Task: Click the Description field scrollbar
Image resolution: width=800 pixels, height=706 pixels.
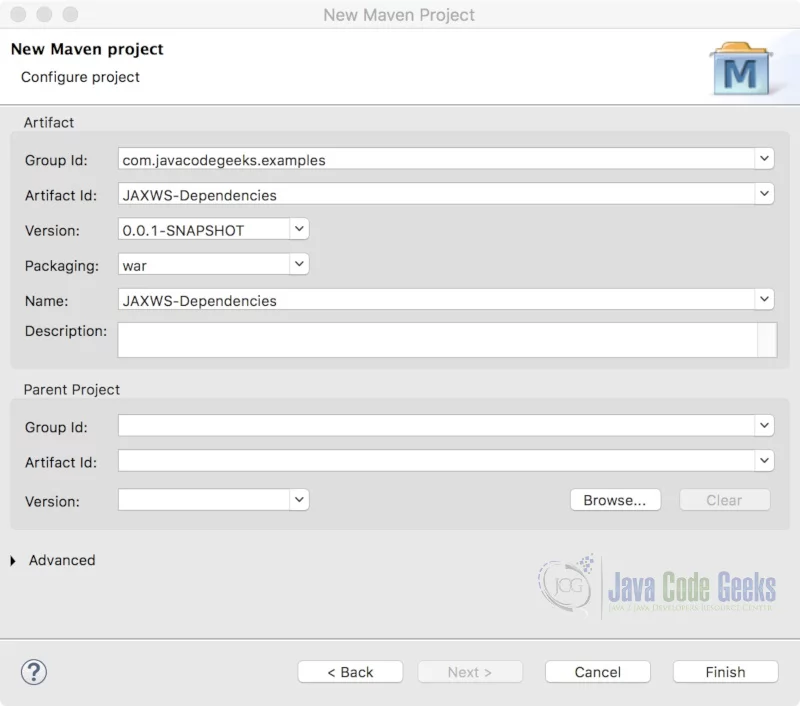Action: coord(767,340)
